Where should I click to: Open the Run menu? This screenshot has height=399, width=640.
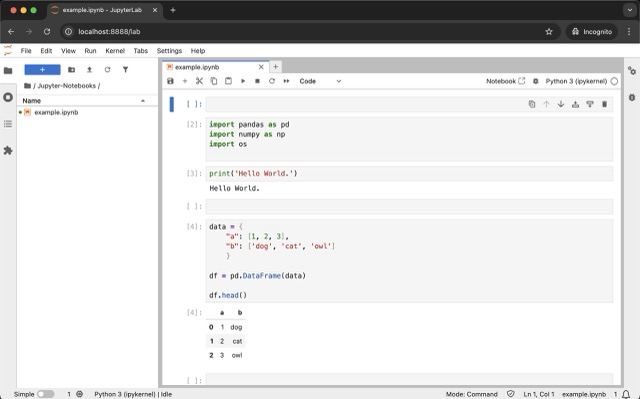click(x=90, y=51)
